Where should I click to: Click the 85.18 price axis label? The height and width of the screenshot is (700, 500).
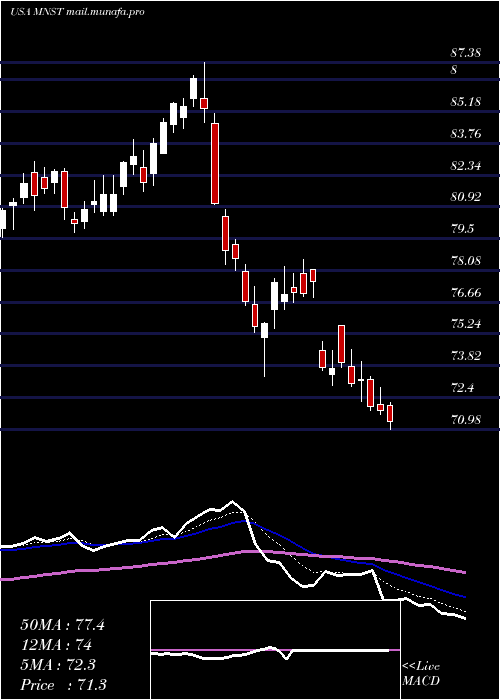pos(466,102)
